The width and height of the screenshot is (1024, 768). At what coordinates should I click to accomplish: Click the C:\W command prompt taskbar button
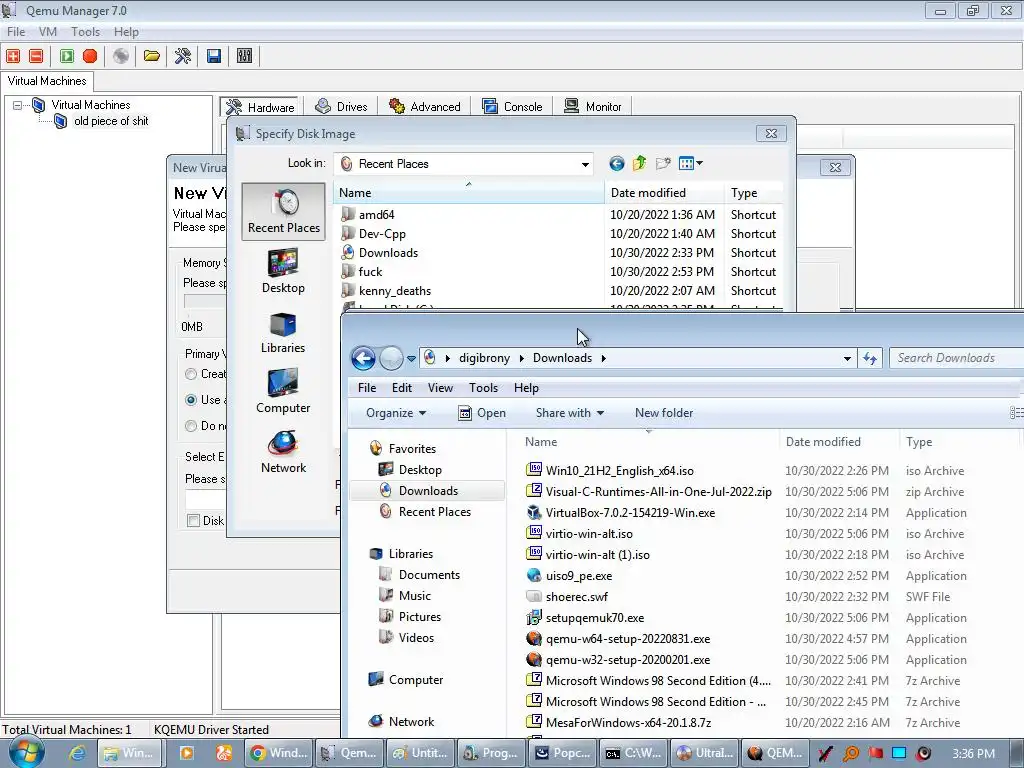(x=633, y=753)
